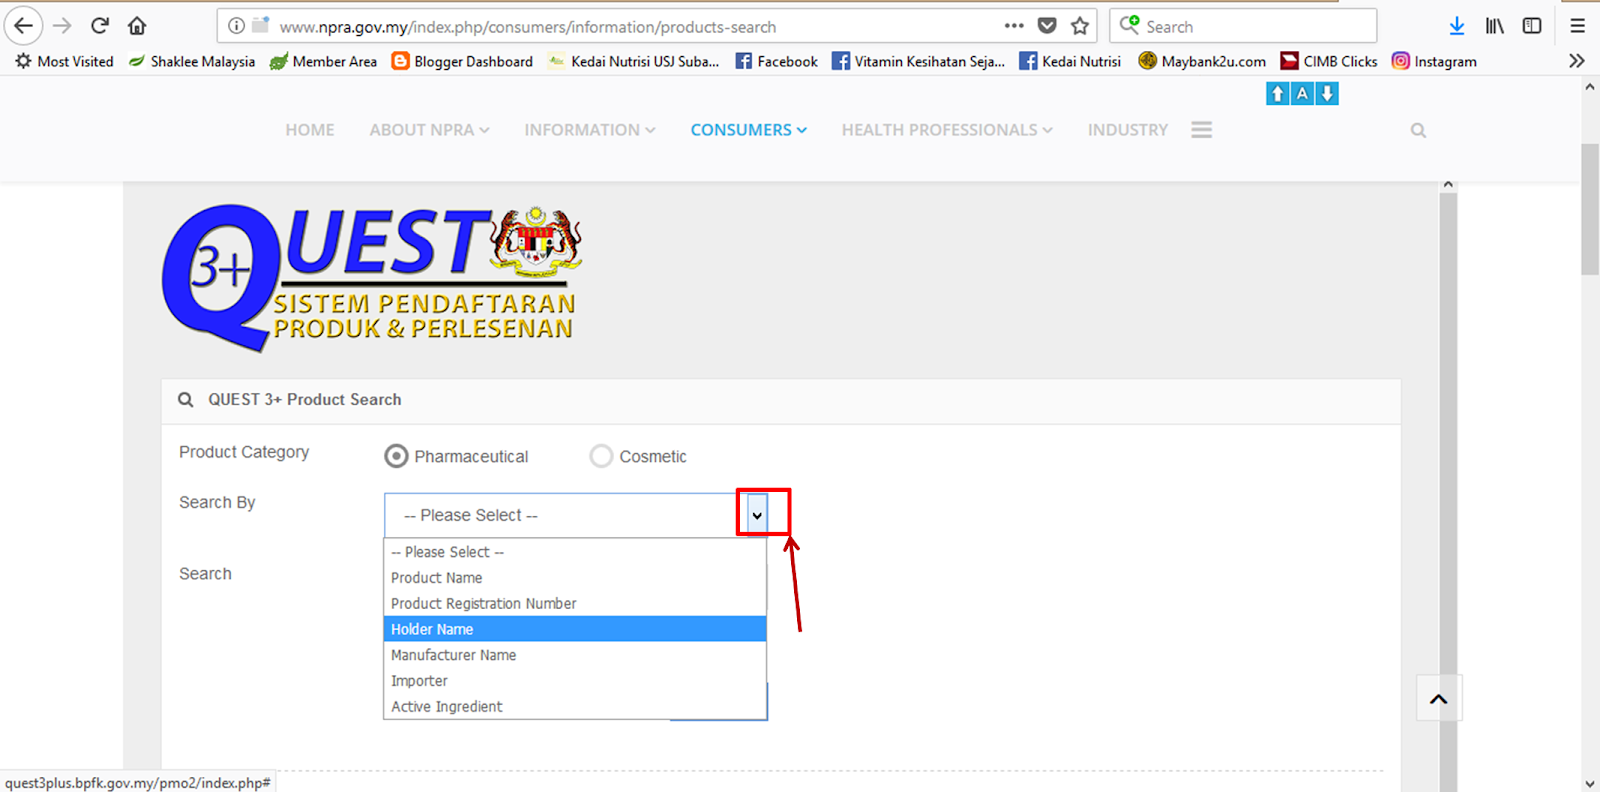
Task: Click the browser address bar URL
Action: pos(527,27)
